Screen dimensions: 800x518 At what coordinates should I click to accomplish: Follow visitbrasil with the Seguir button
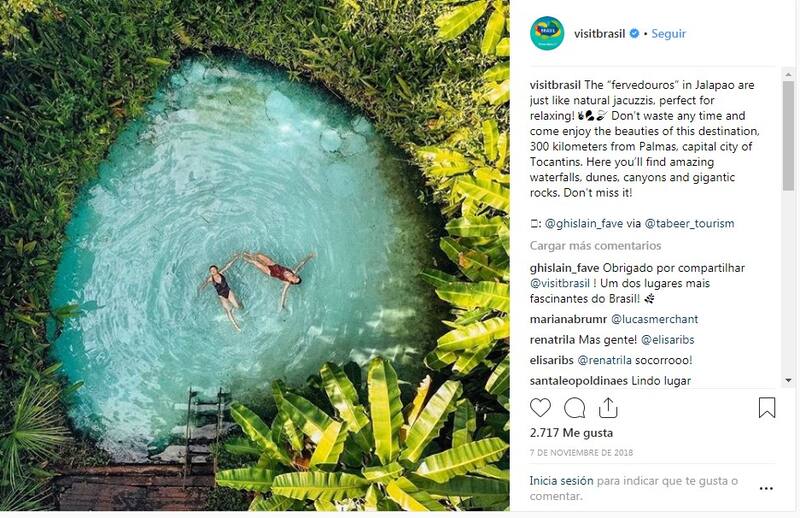669,34
